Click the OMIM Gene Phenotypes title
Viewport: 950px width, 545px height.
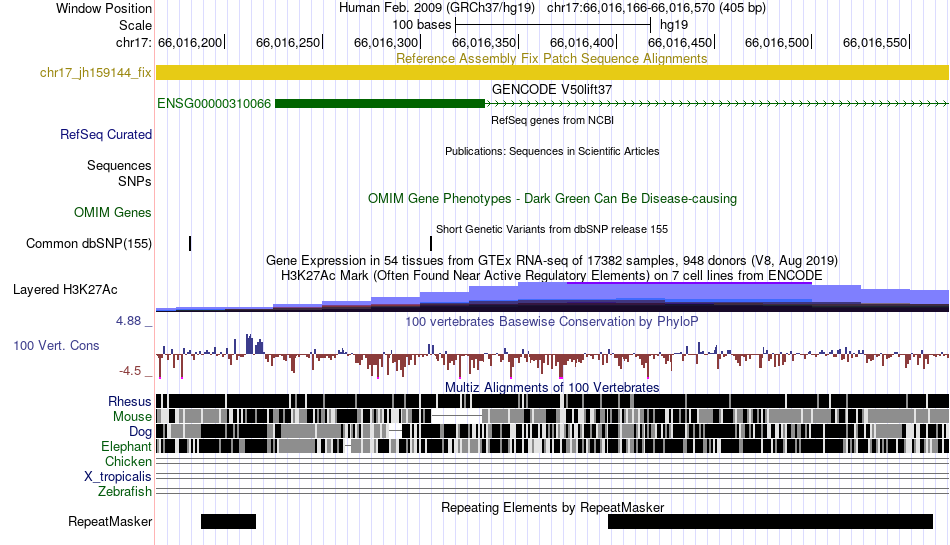tap(552, 199)
